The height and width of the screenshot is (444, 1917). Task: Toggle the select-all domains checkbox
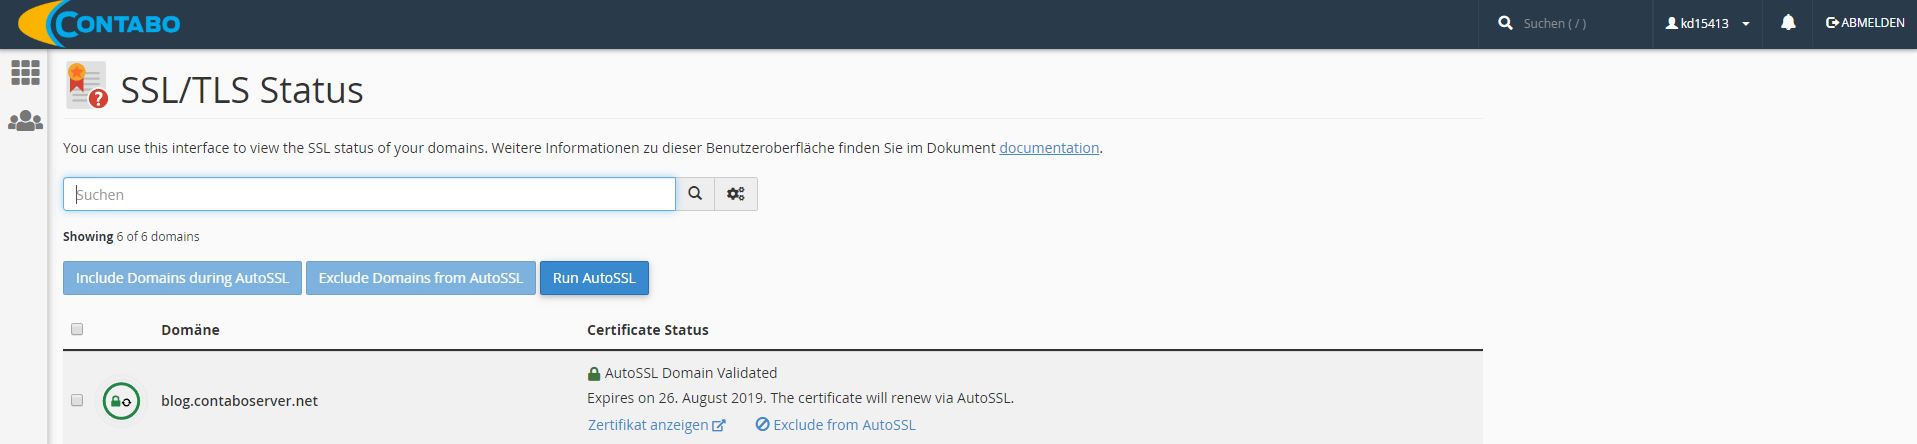77,329
